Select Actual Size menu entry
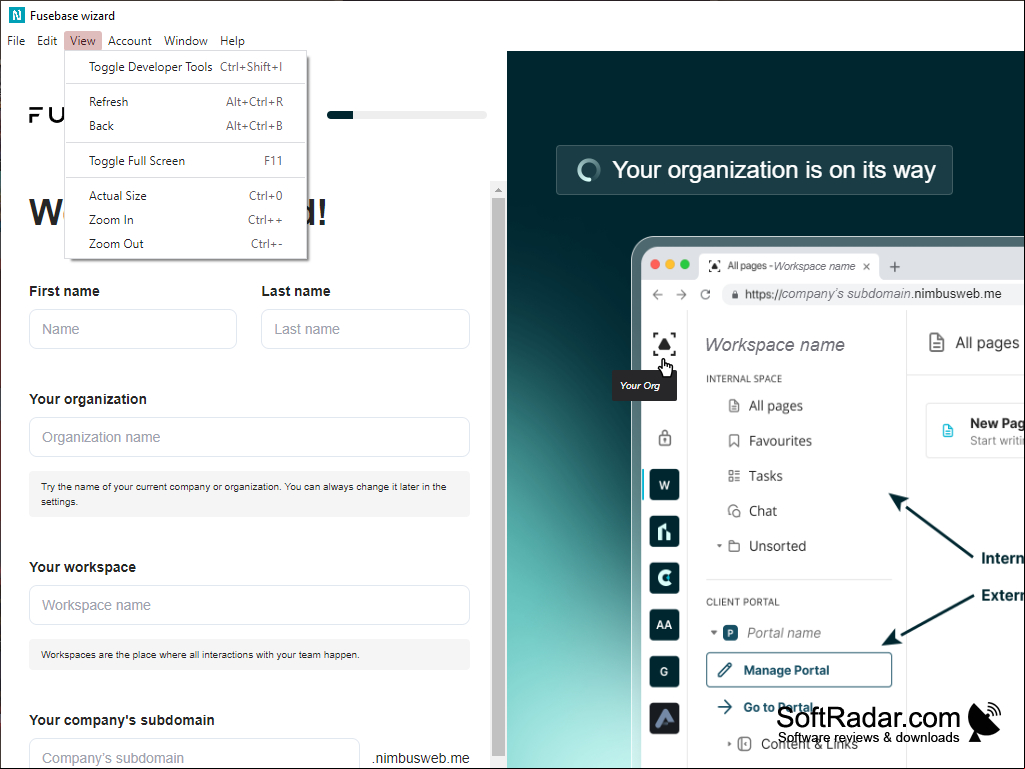The height and width of the screenshot is (769, 1025). (186, 196)
